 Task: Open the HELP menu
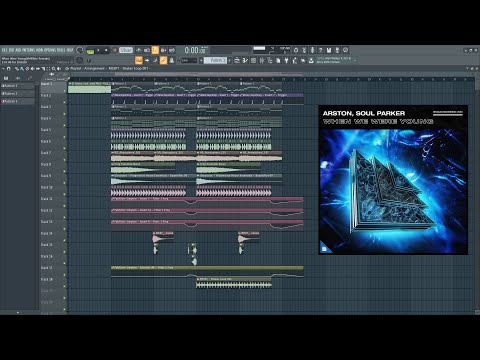pos(70,50)
